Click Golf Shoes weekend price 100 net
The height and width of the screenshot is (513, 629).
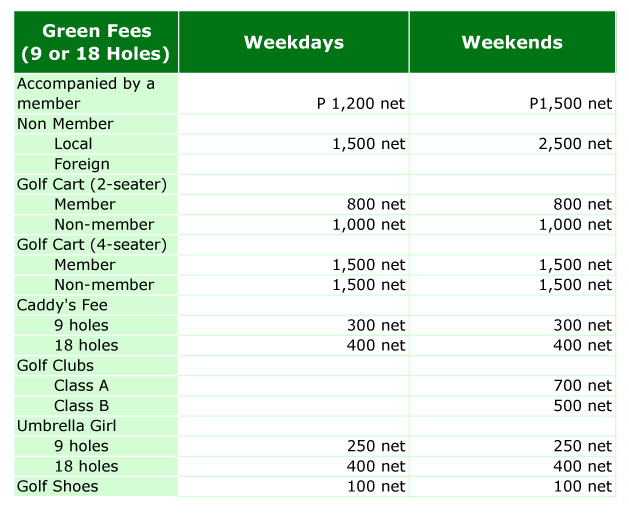582,487
